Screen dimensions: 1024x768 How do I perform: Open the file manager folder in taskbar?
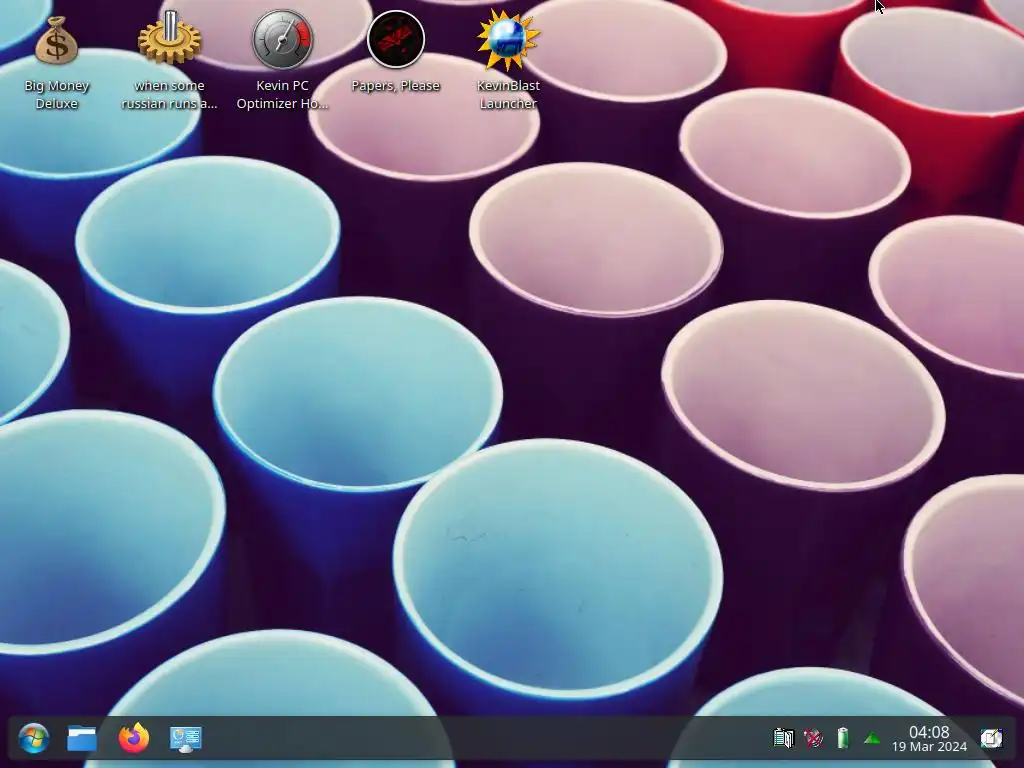82,739
